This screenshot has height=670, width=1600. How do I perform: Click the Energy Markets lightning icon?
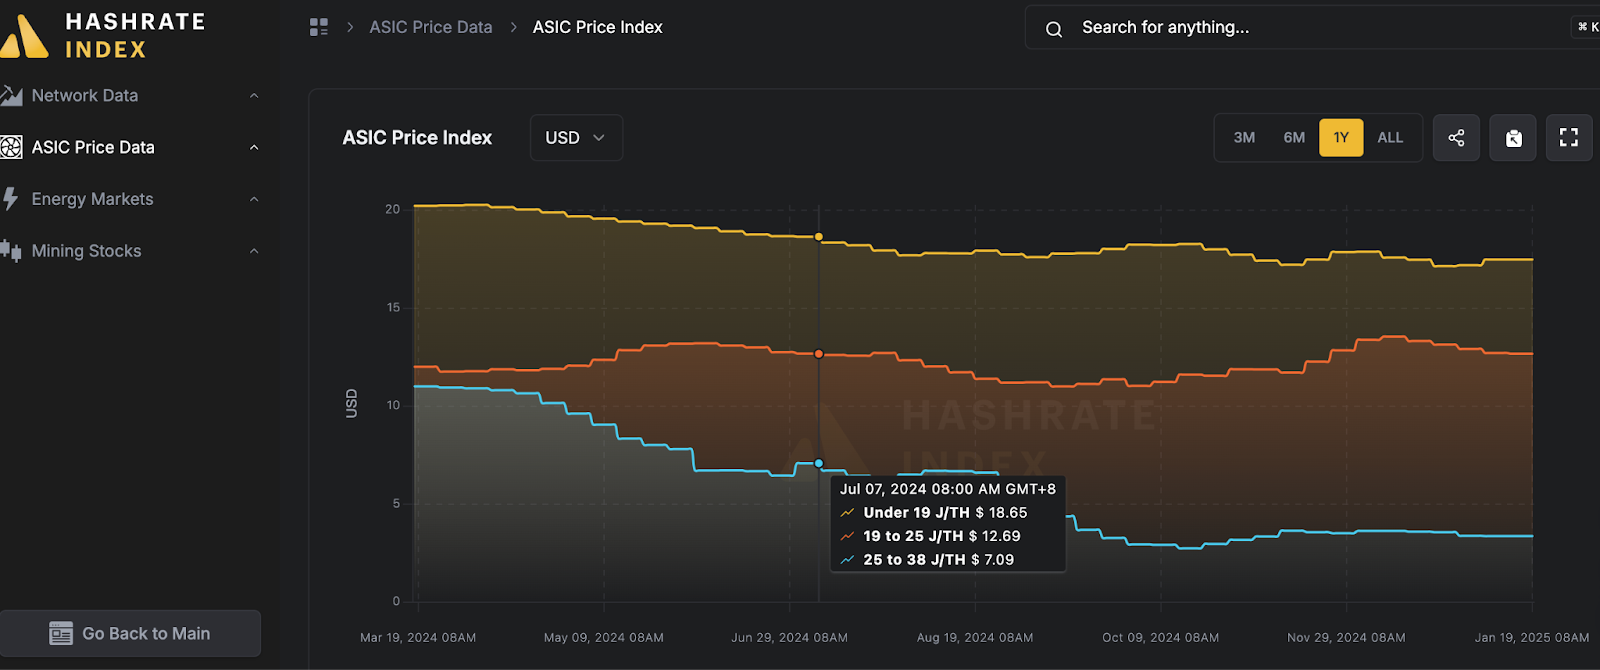[10, 199]
